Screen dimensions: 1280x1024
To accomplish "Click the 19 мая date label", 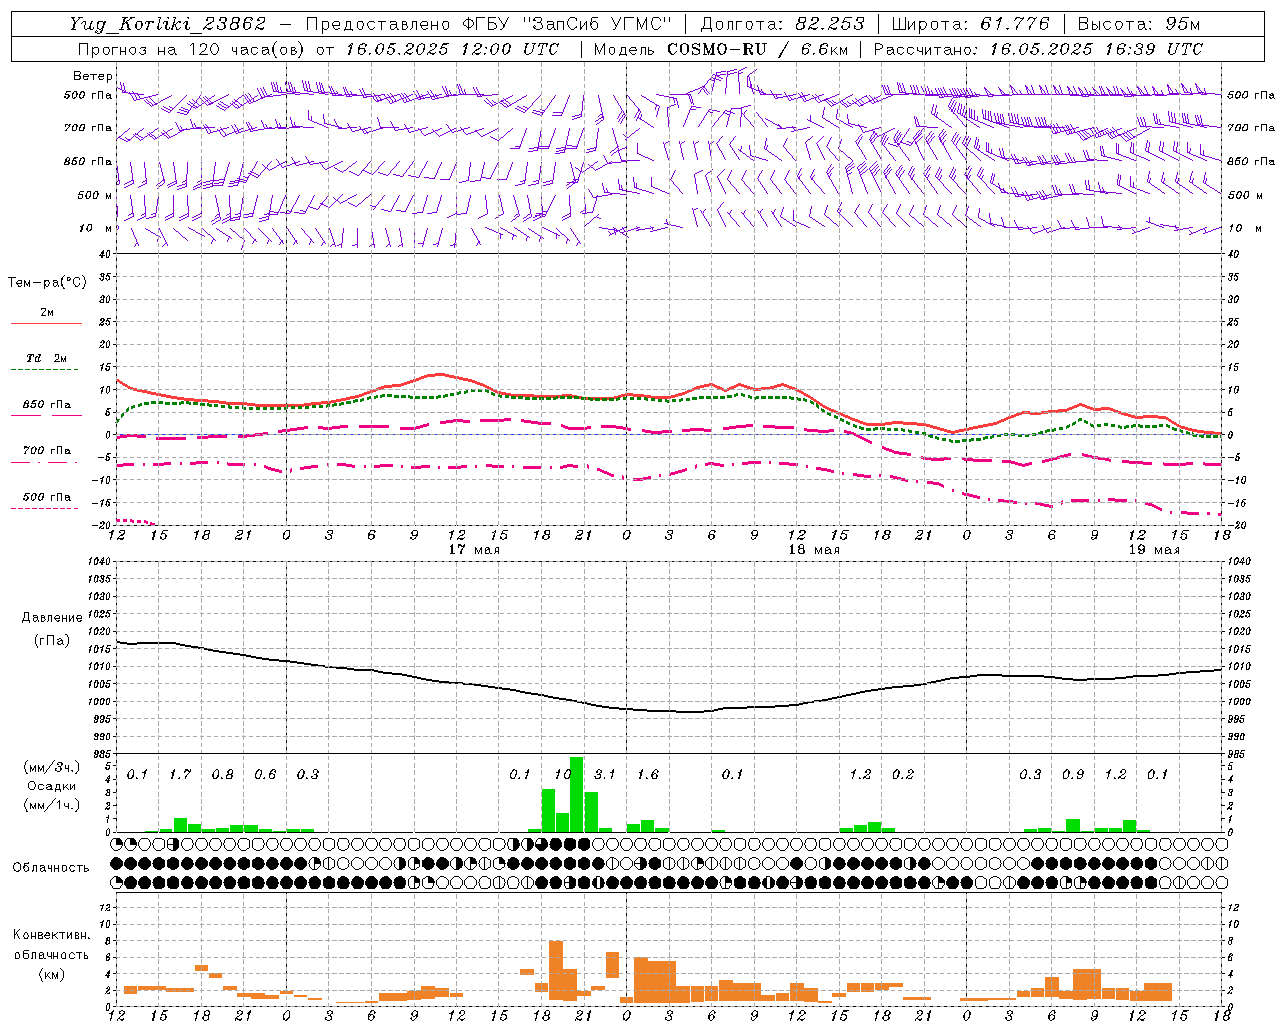I will point(1154,550).
